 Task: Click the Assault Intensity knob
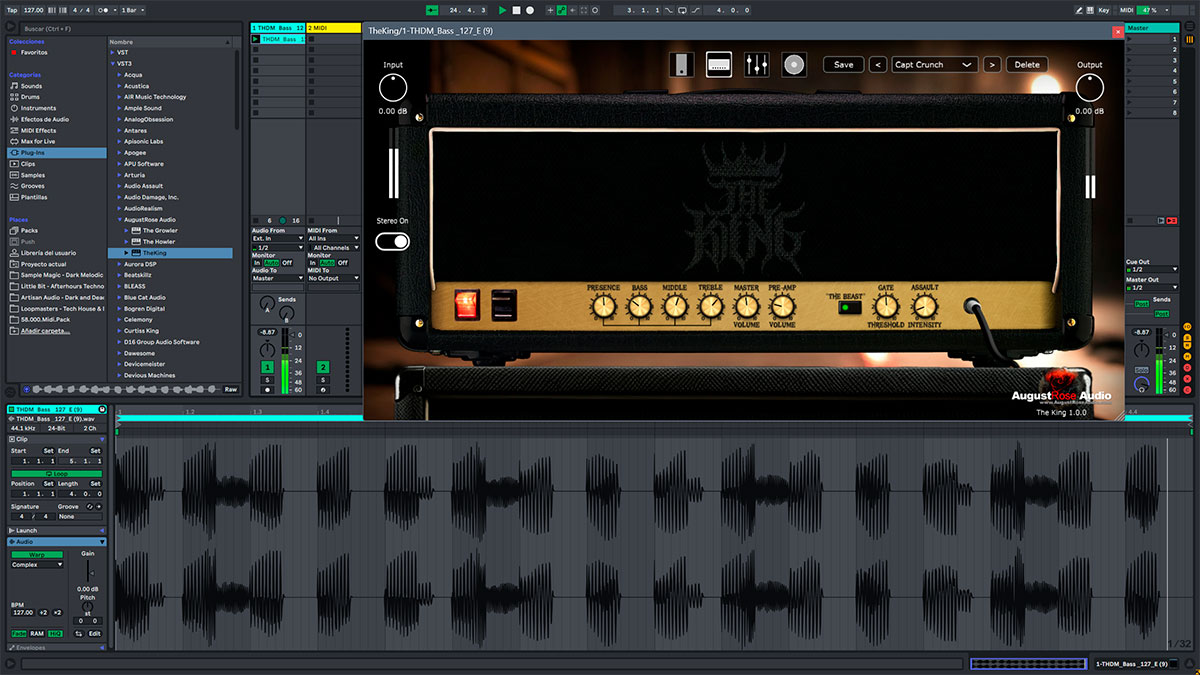point(925,307)
